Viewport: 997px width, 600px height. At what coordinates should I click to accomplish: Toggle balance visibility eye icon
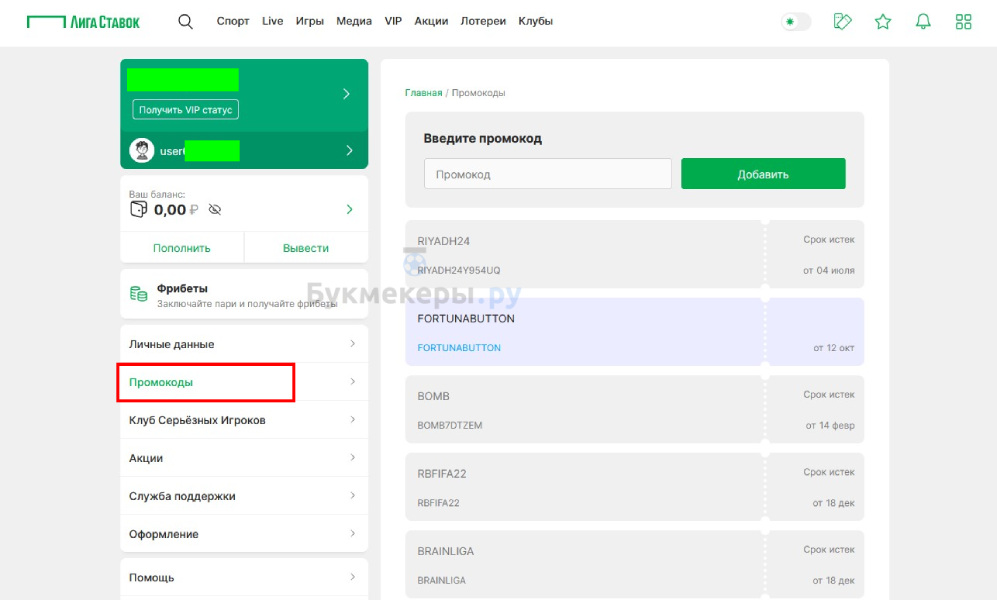click(x=215, y=210)
